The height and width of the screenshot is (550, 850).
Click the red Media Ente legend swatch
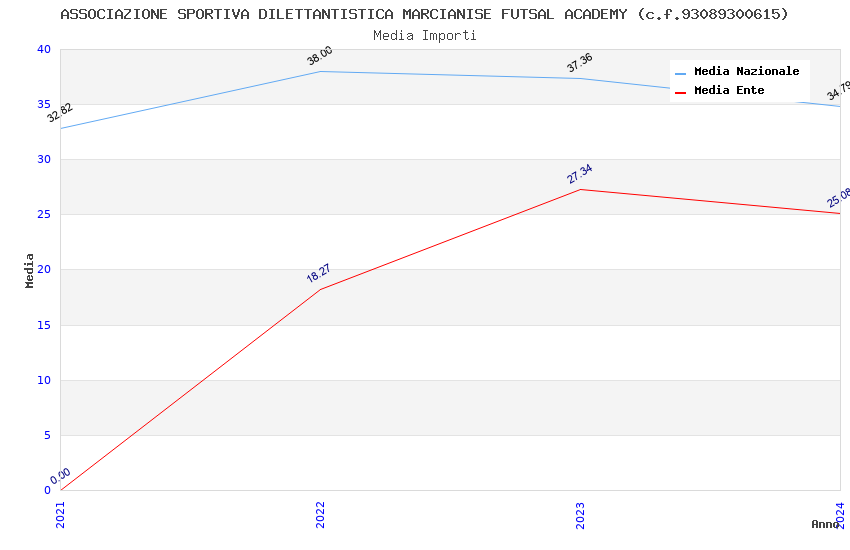pyautogui.click(x=681, y=92)
